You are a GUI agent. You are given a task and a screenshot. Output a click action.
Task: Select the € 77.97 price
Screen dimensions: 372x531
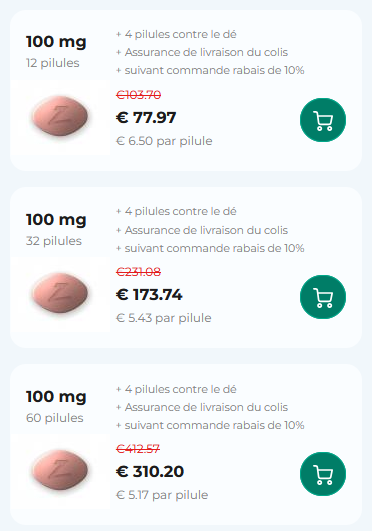(x=146, y=118)
